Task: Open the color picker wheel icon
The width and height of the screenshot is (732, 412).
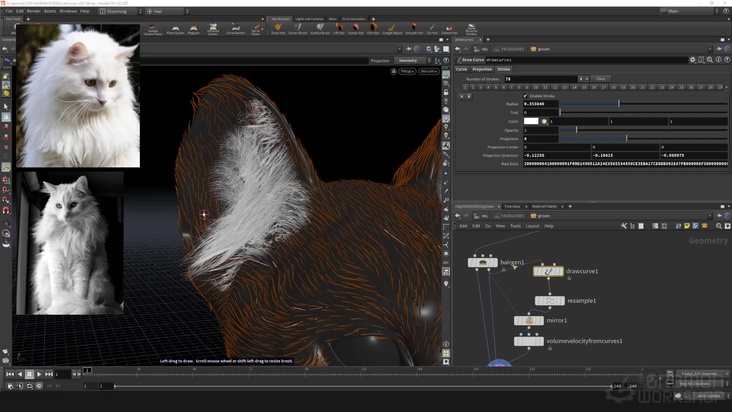Action: 544,121
